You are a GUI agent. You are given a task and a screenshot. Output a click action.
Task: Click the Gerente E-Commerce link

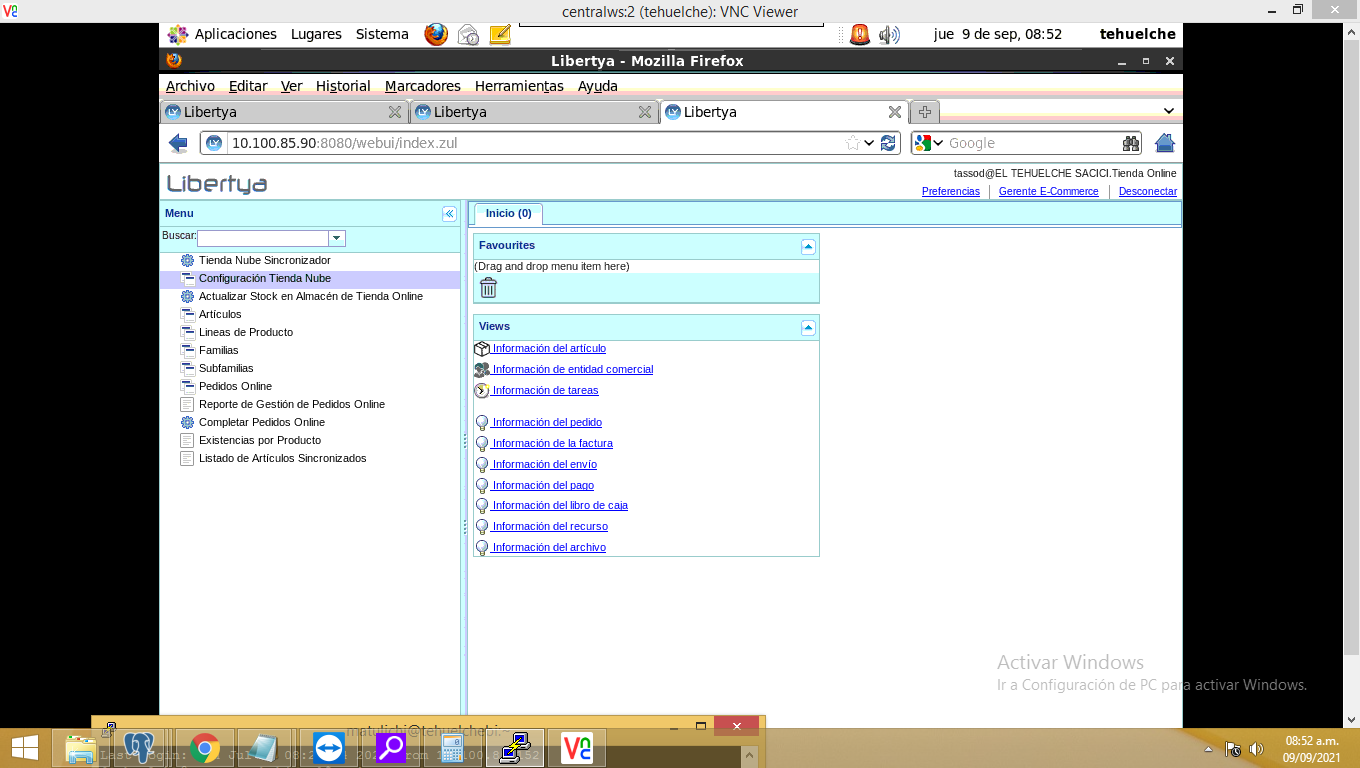coord(1048,191)
